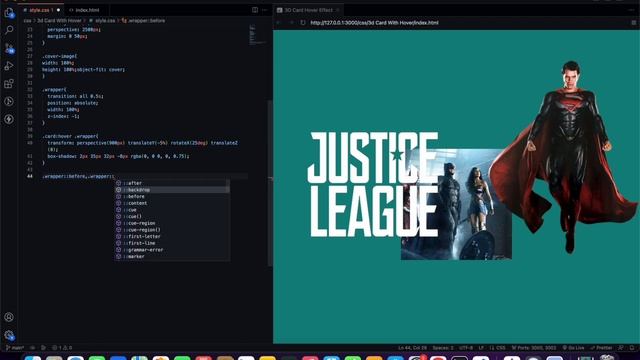Split the editor right
The image size is (640, 360).
(x=255, y=10)
